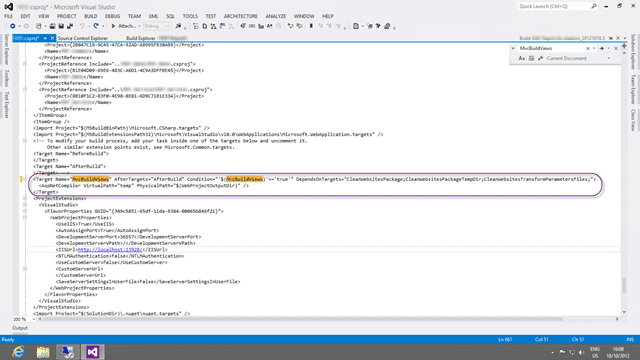Undo the last edit

[82, 26]
